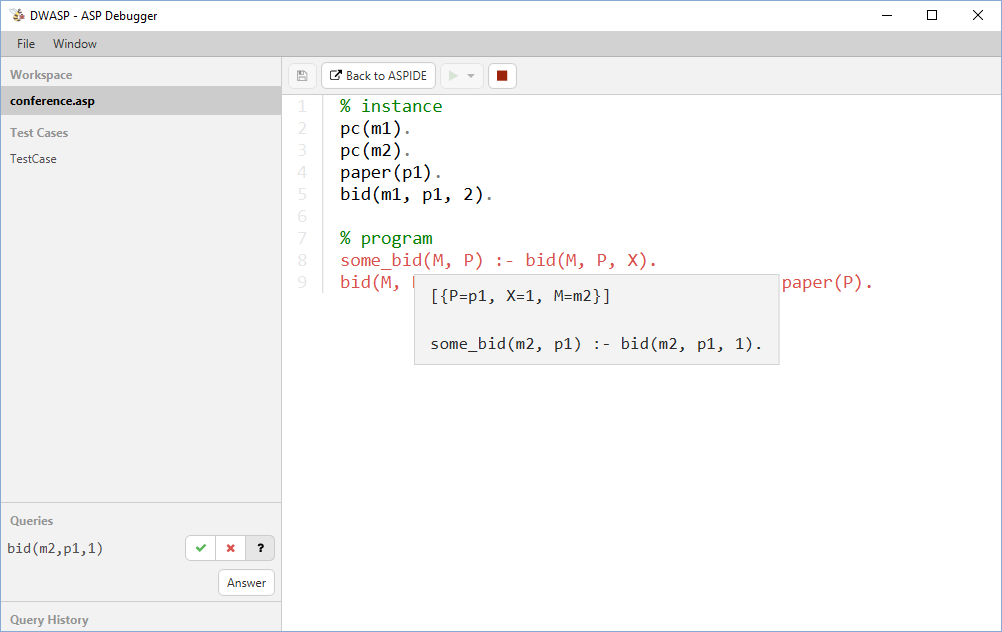Click the DWASP bee icon in title bar
The width and height of the screenshot is (1002, 632).
tap(17, 15)
